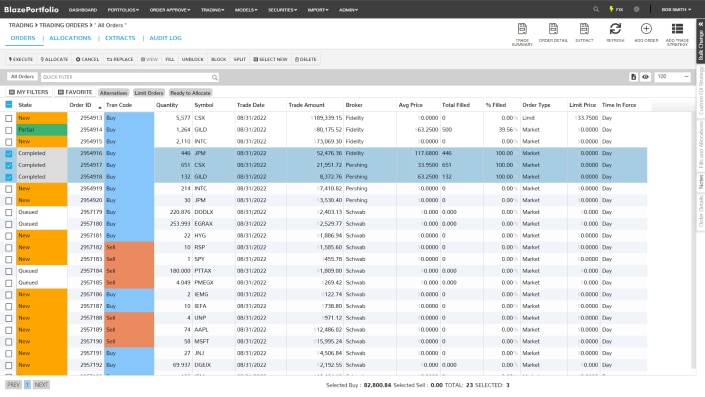Click the NEXT page button
Screen dimensions: 705x397
(41, 385)
